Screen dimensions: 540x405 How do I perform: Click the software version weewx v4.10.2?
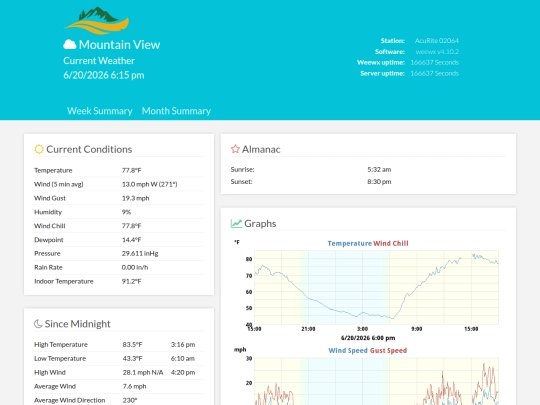[437, 52]
